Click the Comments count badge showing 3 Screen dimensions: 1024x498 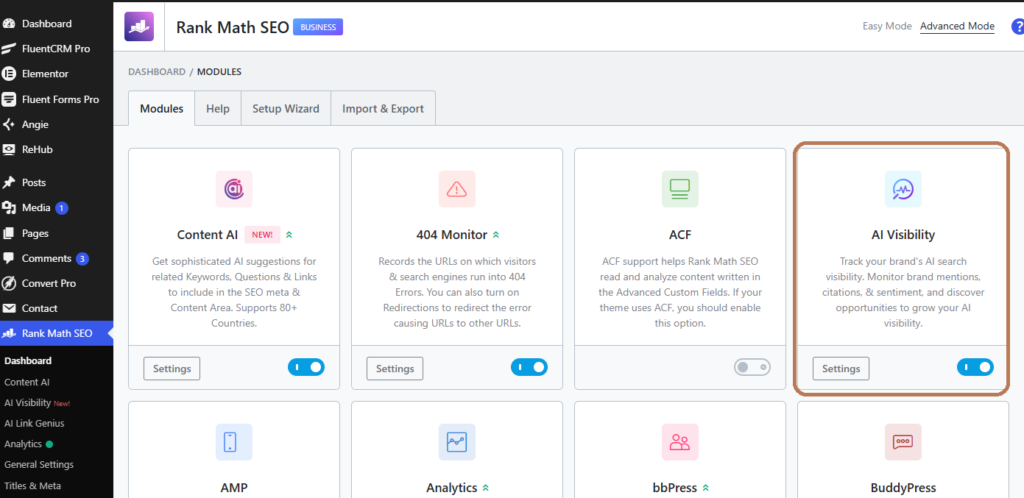pyautogui.click(x=82, y=258)
